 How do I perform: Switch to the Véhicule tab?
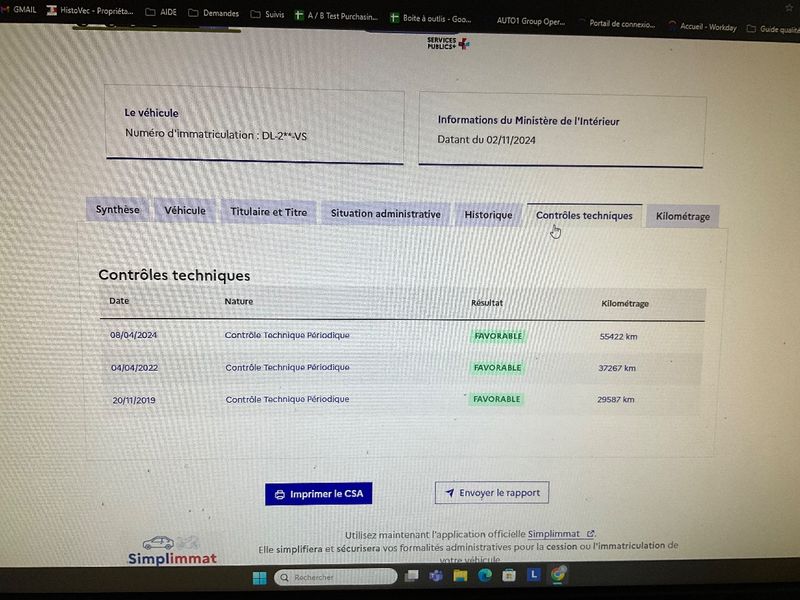pos(185,211)
